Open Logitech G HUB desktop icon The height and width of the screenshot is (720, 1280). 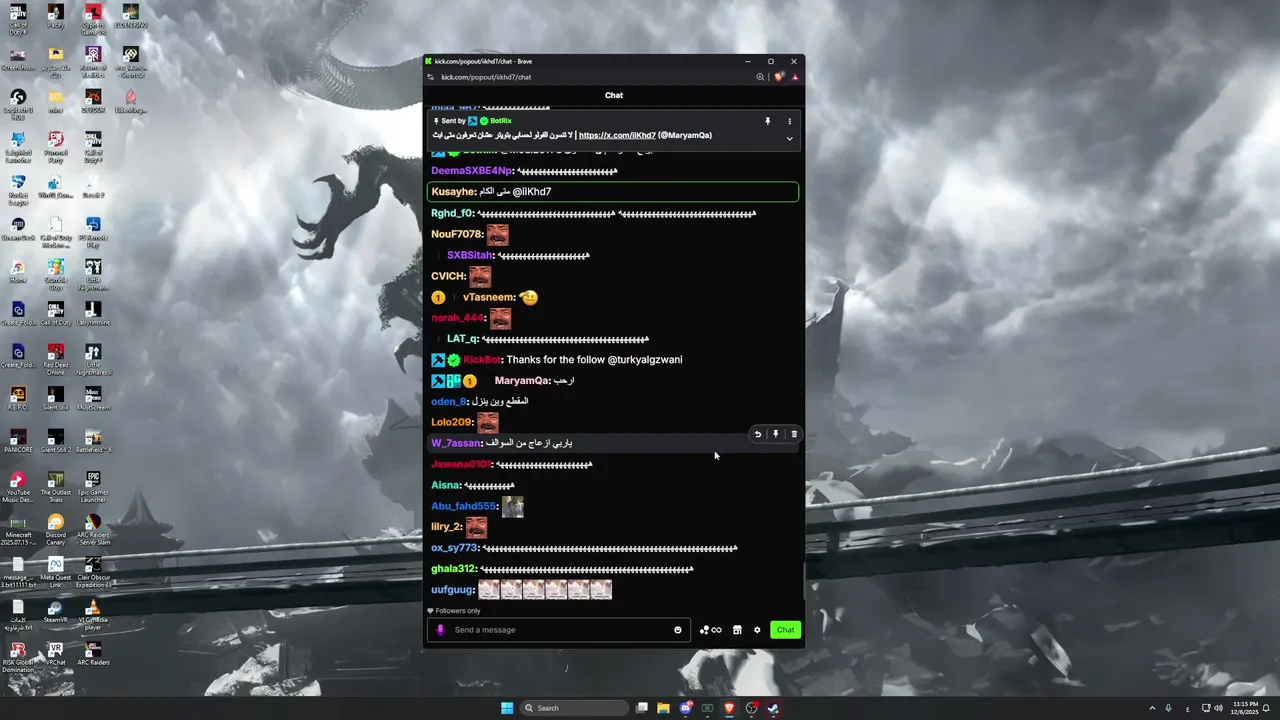click(18, 103)
